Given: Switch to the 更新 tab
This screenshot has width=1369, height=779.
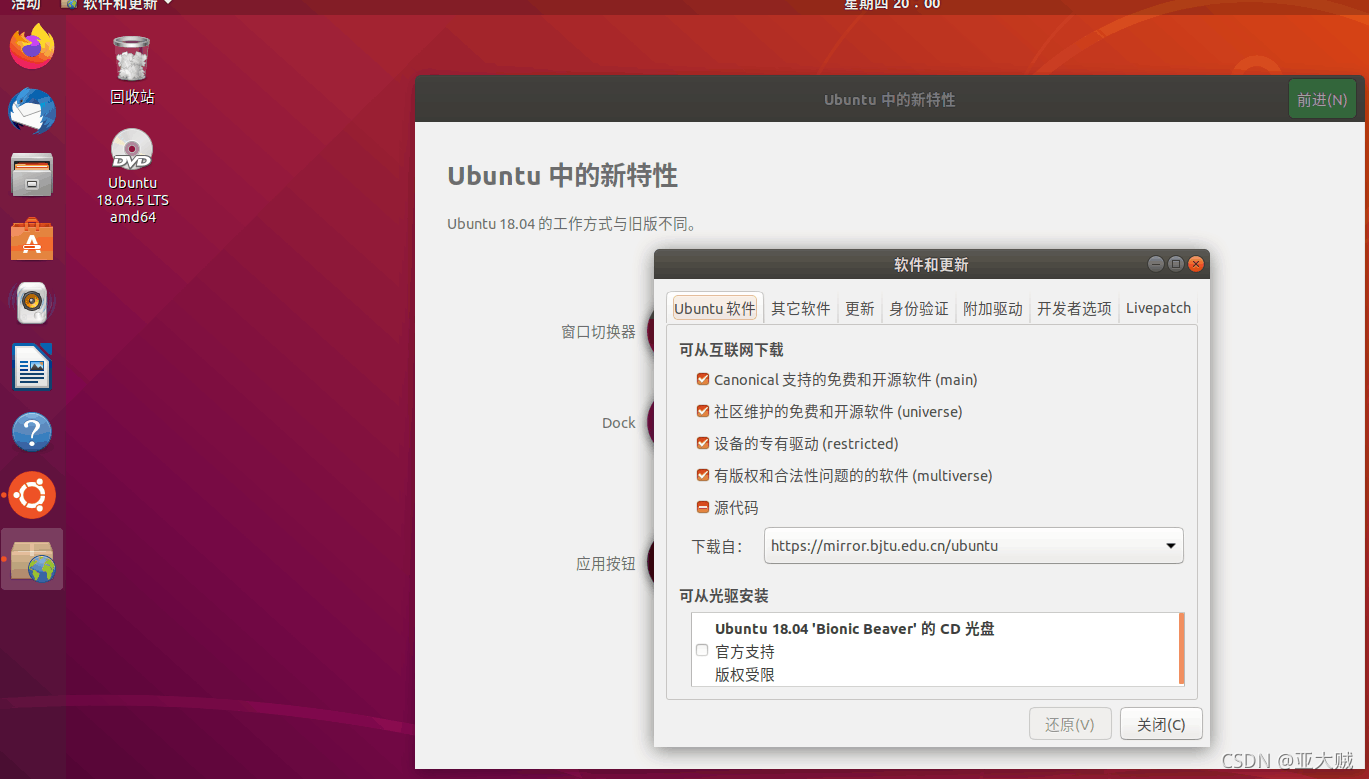Looking at the screenshot, I should tap(860, 309).
